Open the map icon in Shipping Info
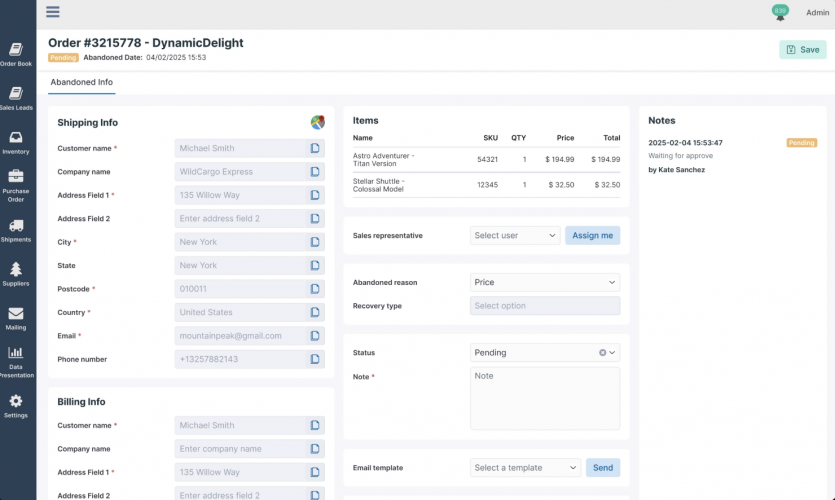Screen dimensions: 835x500 pyautogui.click(x=318, y=122)
